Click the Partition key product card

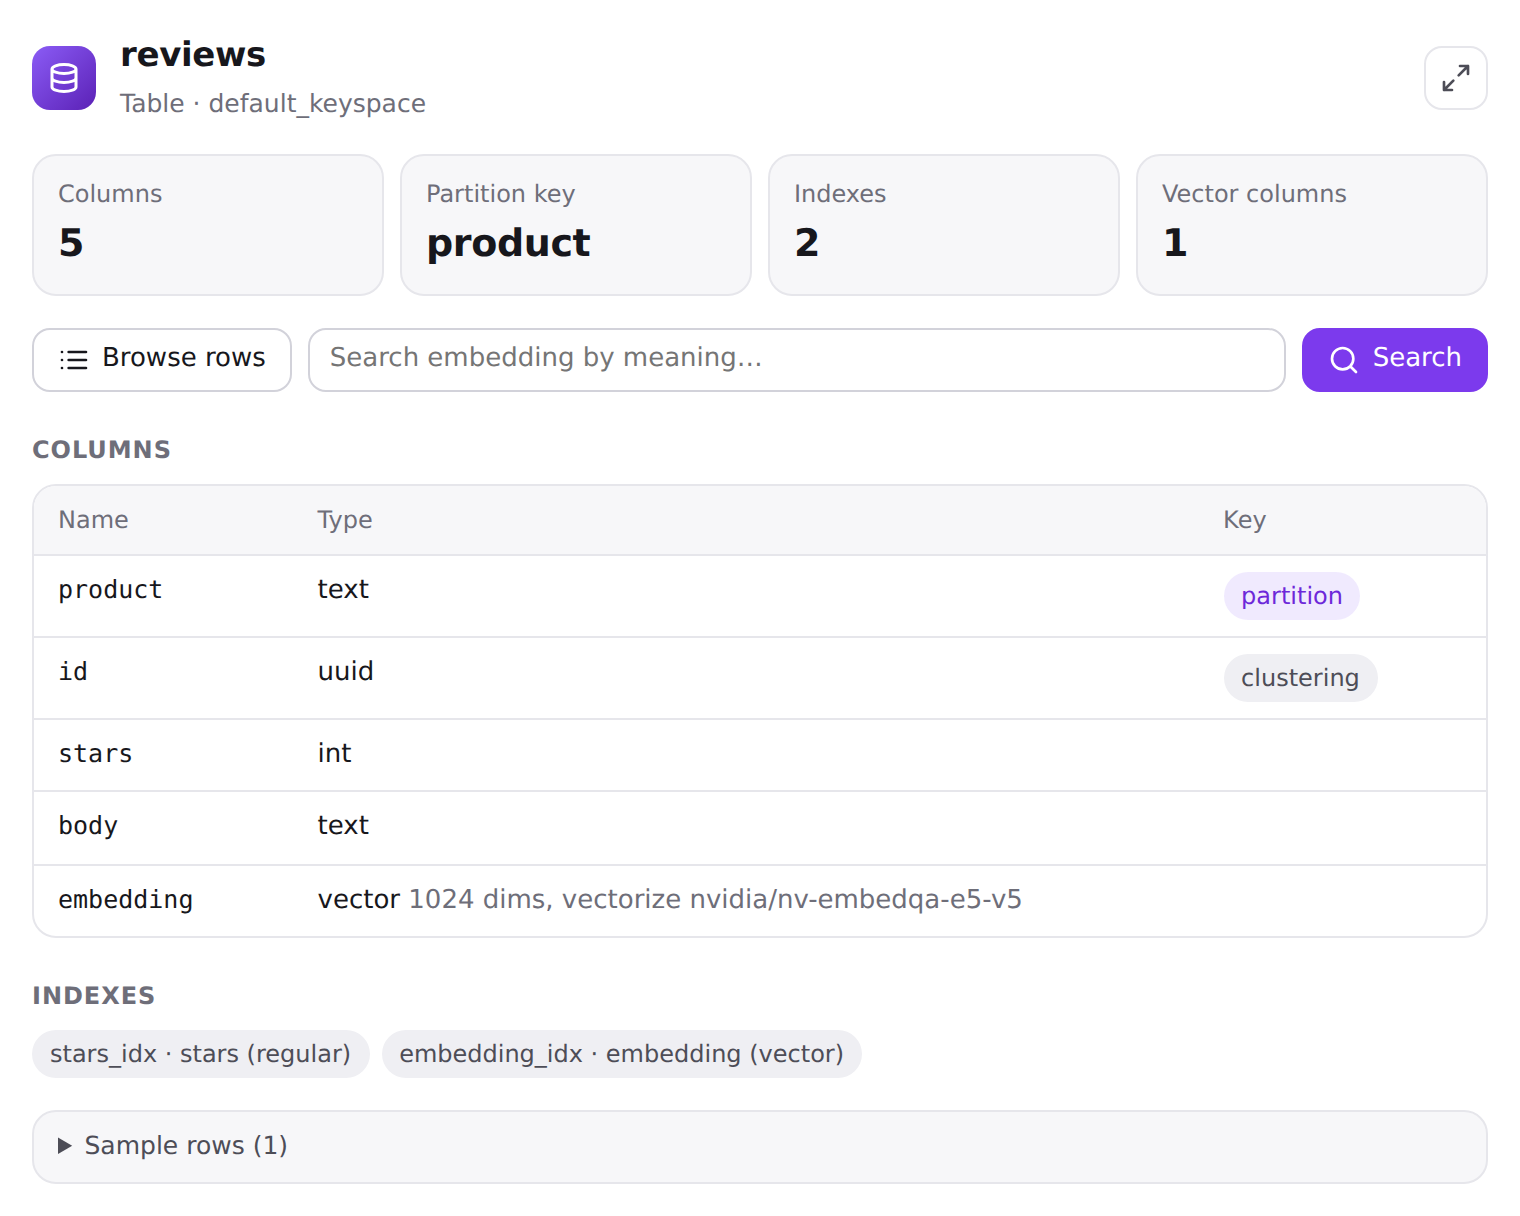click(575, 225)
